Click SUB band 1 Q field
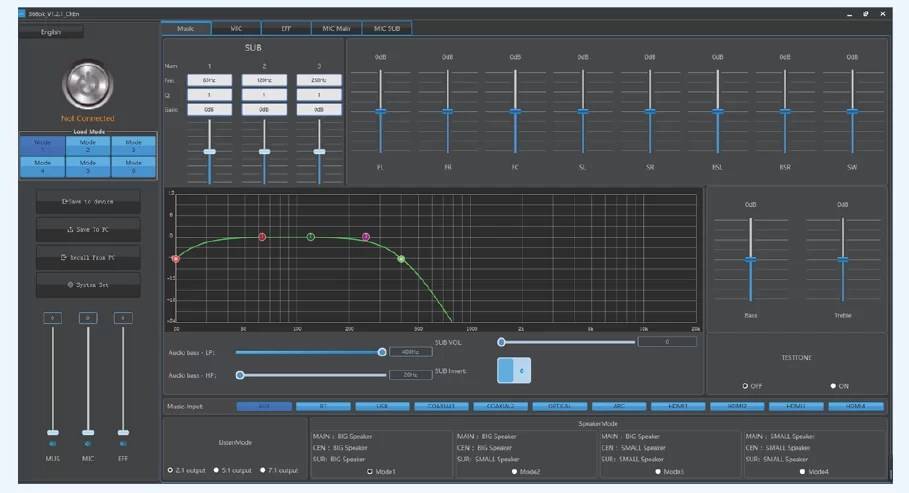 tap(209, 95)
